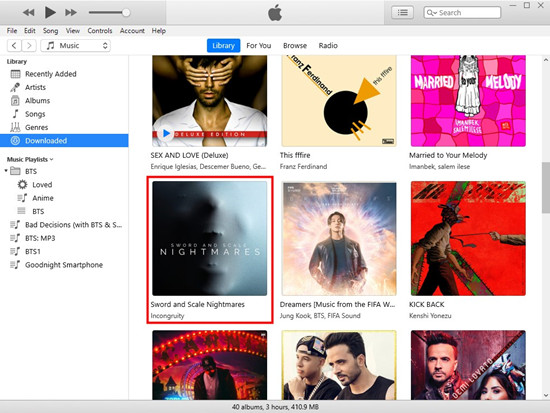Click the scrollbar down arrow

point(545,395)
